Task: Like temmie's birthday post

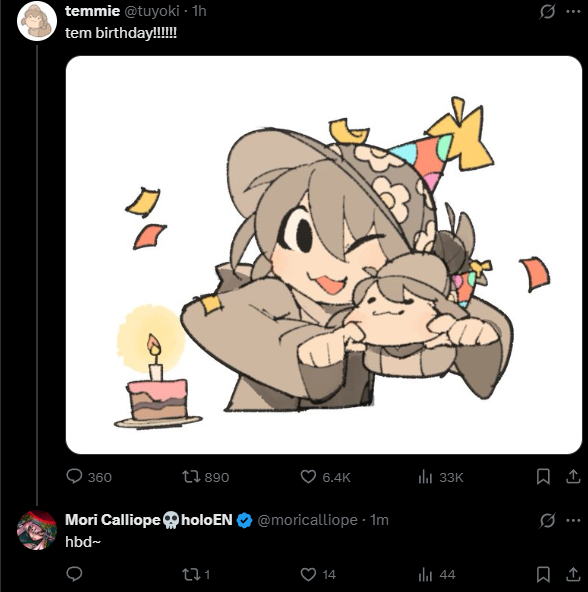Action: [x=308, y=477]
